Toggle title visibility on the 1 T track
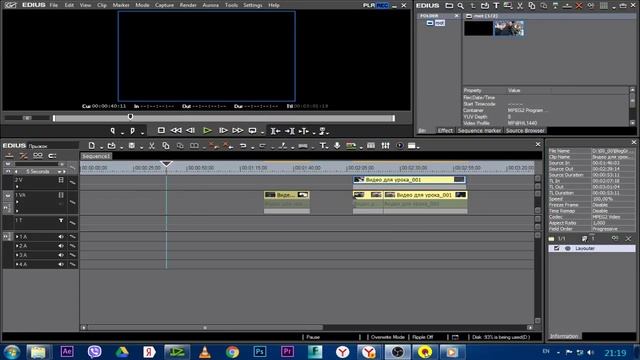Image resolution: width=640 pixels, height=360 pixels. (61, 220)
